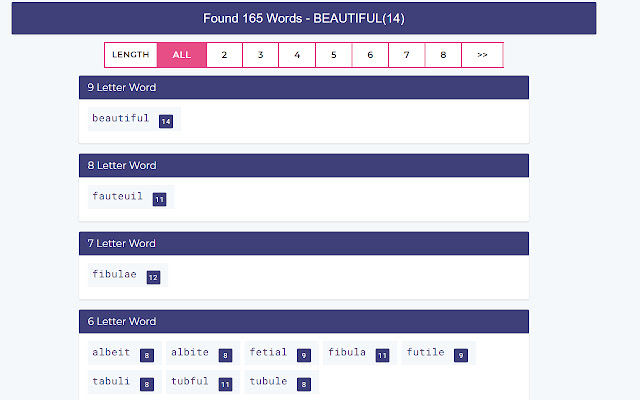Click the score badge 8 beside tabuli
The image size is (640, 400).
pyautogui.click(x=147, y=384)
